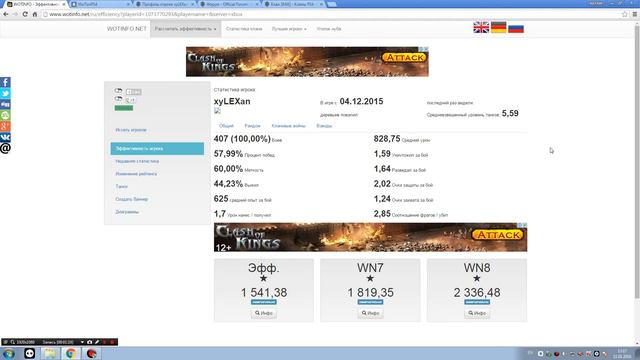Viewport: 640px width, 360px height.
Task: Click the blue label under 1 541,38
Action: (x=264, y=302)
